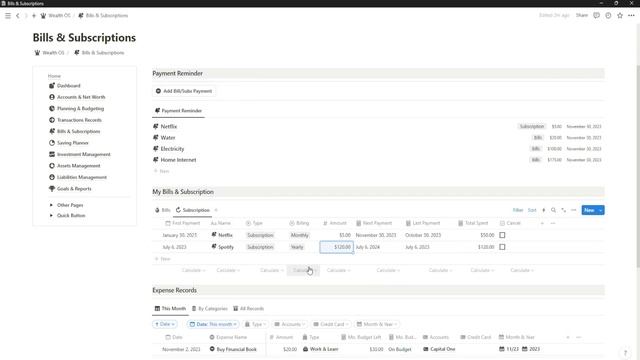Tick the Cancel checkbox for Spotify
Image resolution: width=640 pixels, height=360 pixels.
click(502, 247)
